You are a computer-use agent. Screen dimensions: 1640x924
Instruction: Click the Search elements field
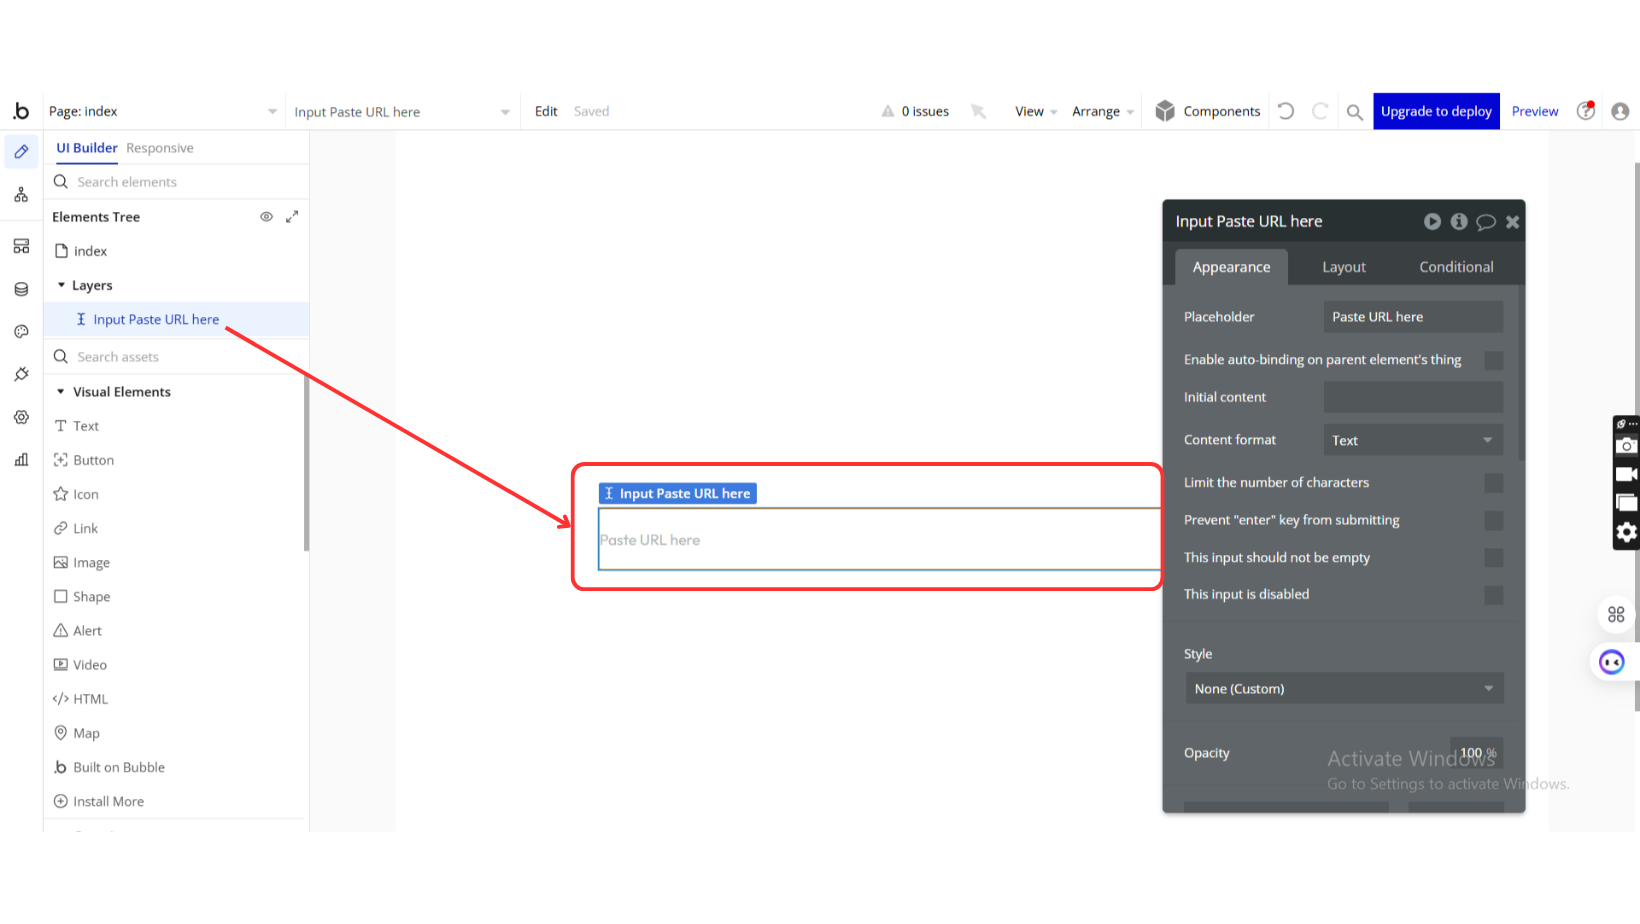pos(176,182)
